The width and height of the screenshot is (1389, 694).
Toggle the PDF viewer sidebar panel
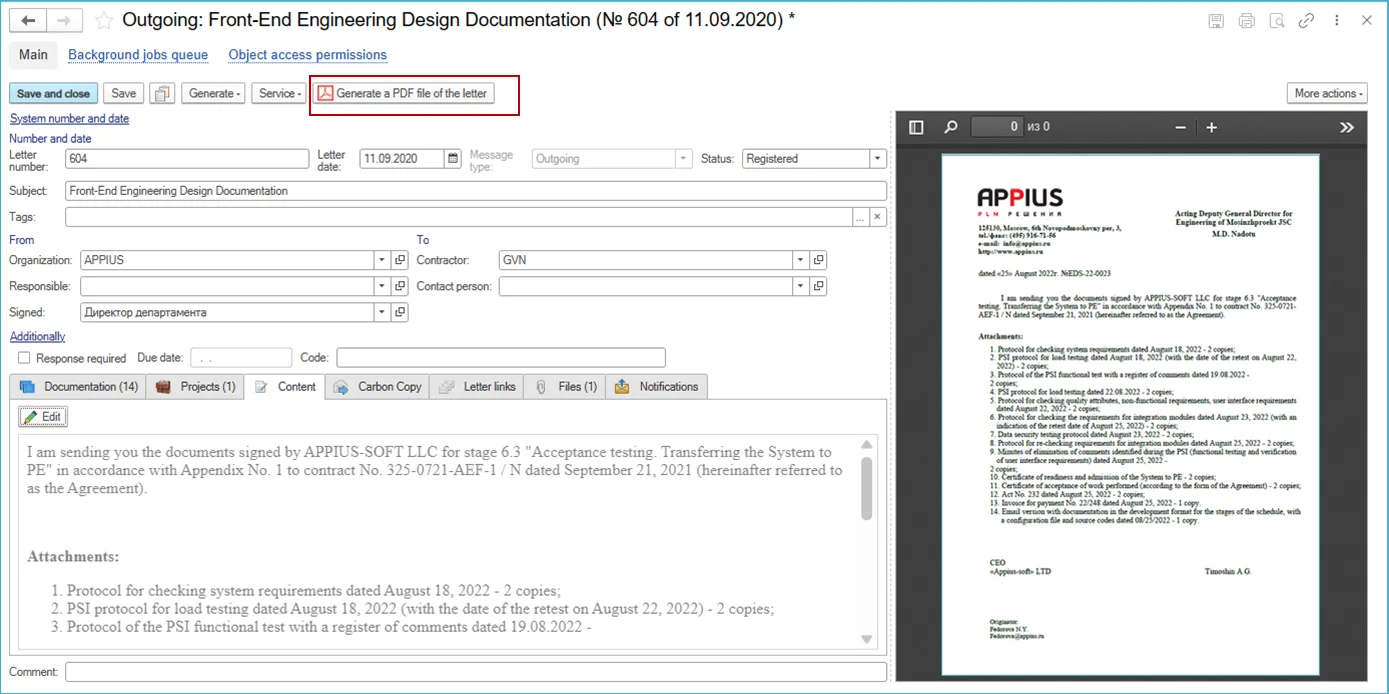(x=916, y=127)
